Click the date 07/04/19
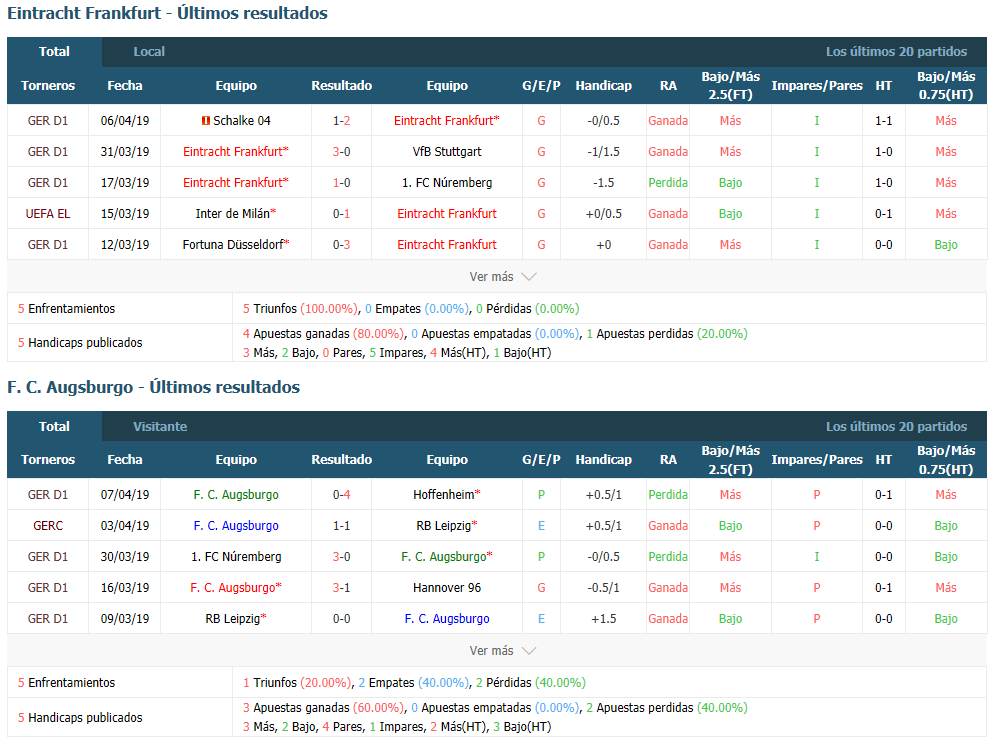995x743 pixels. click(x=125, y=495)
